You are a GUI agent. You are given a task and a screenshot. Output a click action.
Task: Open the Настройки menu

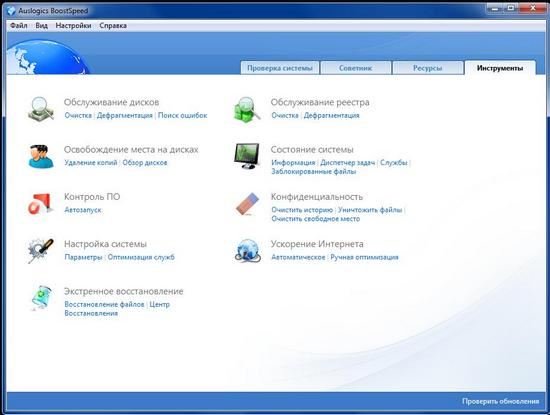pyautogui.click(x=73, y=26)
